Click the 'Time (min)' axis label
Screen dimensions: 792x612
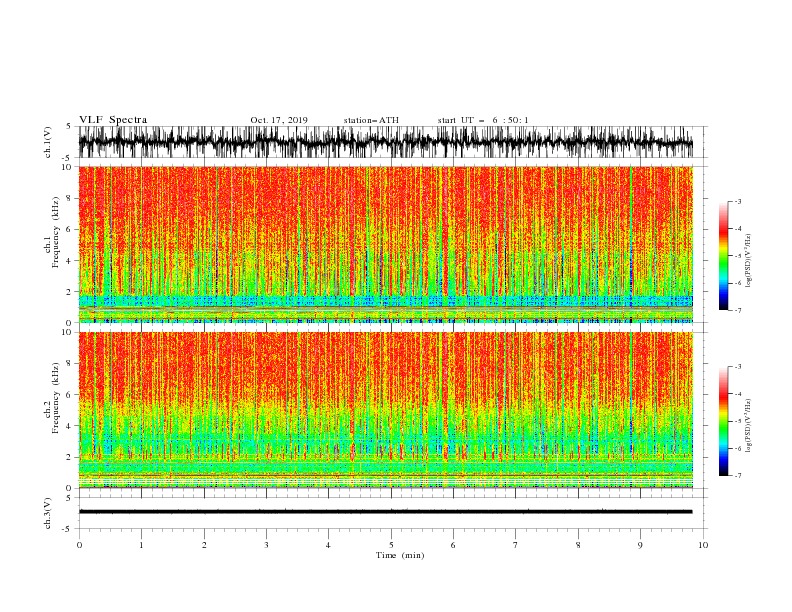click(x=400, y=555)
